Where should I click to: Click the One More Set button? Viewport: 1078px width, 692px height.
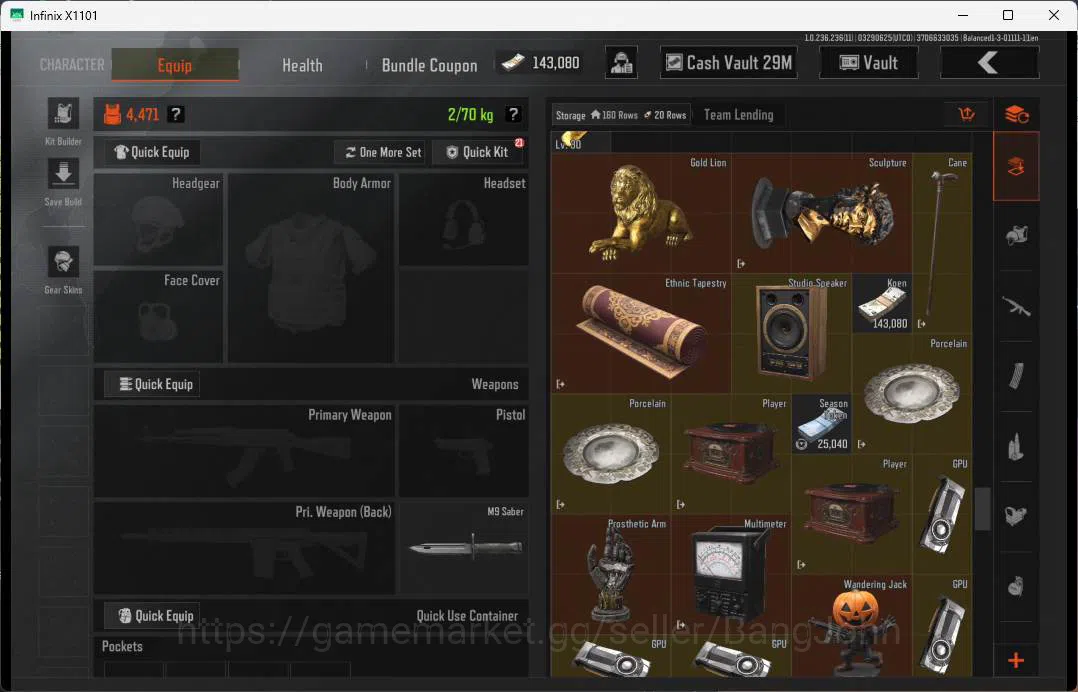[383, 152]
